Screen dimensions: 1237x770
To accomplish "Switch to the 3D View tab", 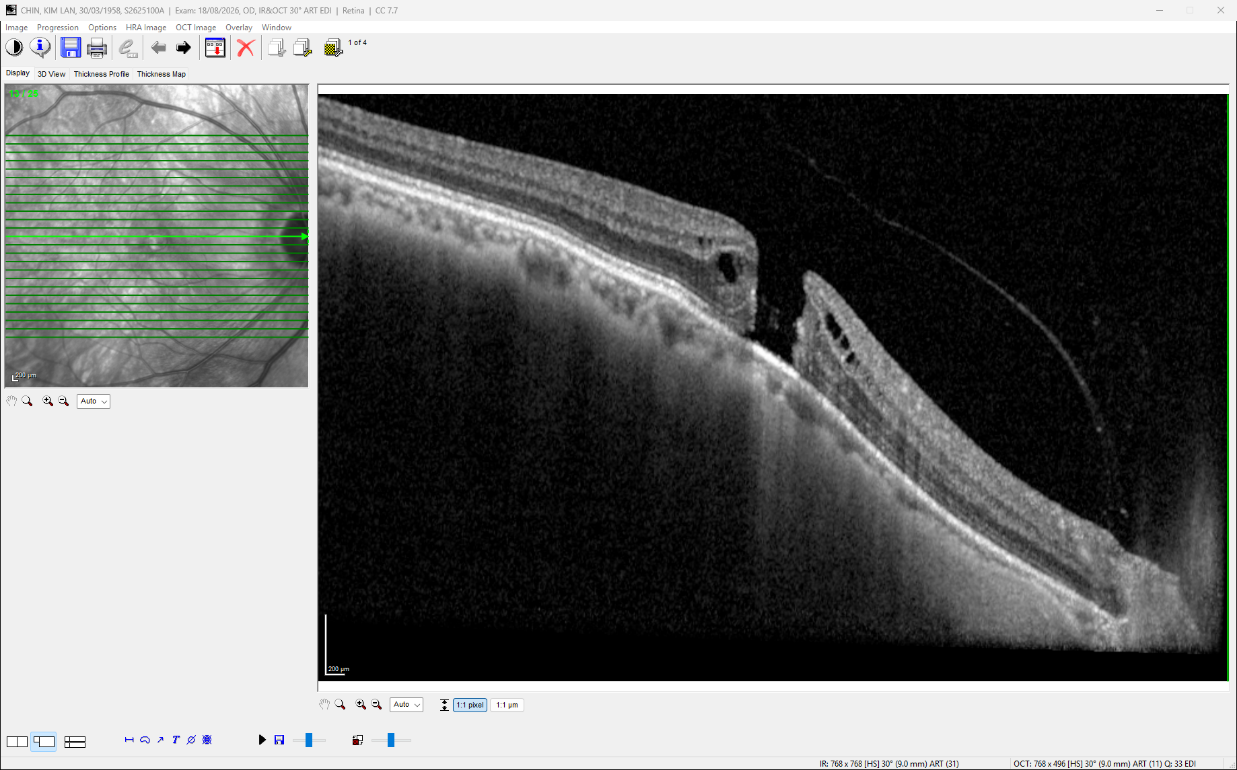I will (51, 74).
